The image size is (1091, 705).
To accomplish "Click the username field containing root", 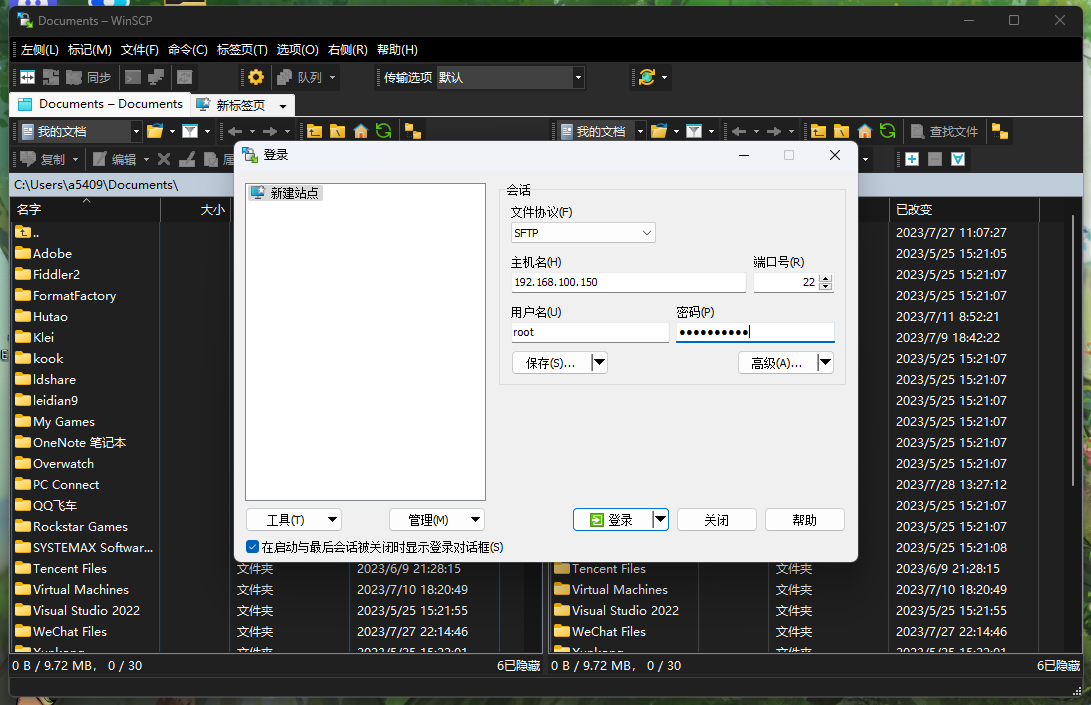I will 589,332.
